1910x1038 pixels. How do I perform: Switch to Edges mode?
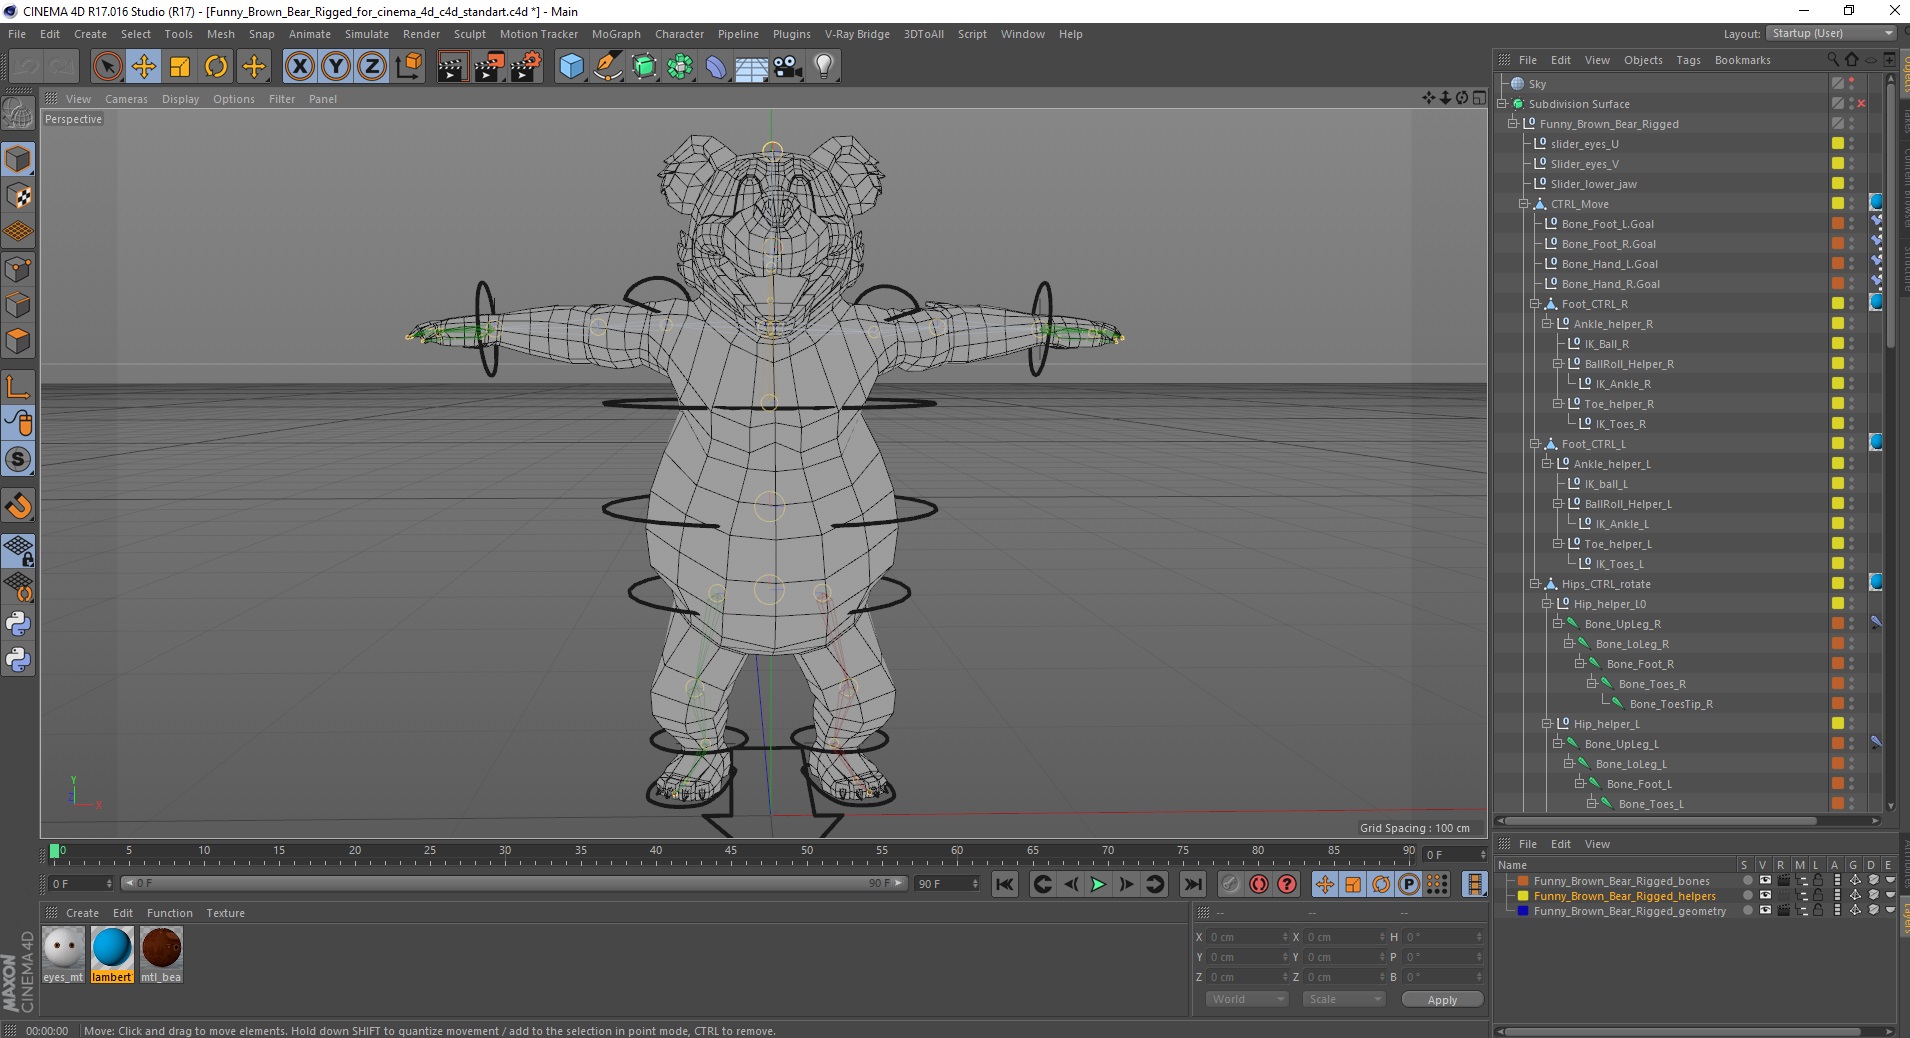pyautogui.click(x=18, y=304)
